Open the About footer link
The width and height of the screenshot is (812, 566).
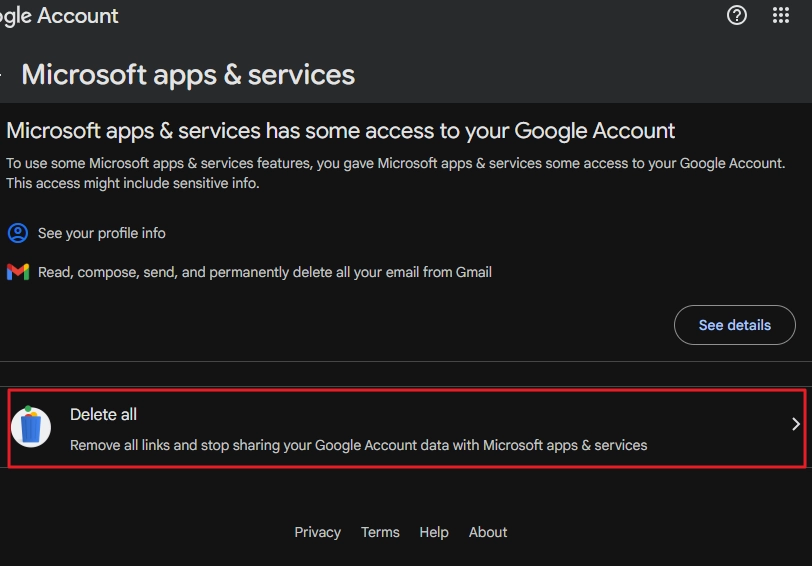point(488,532)
